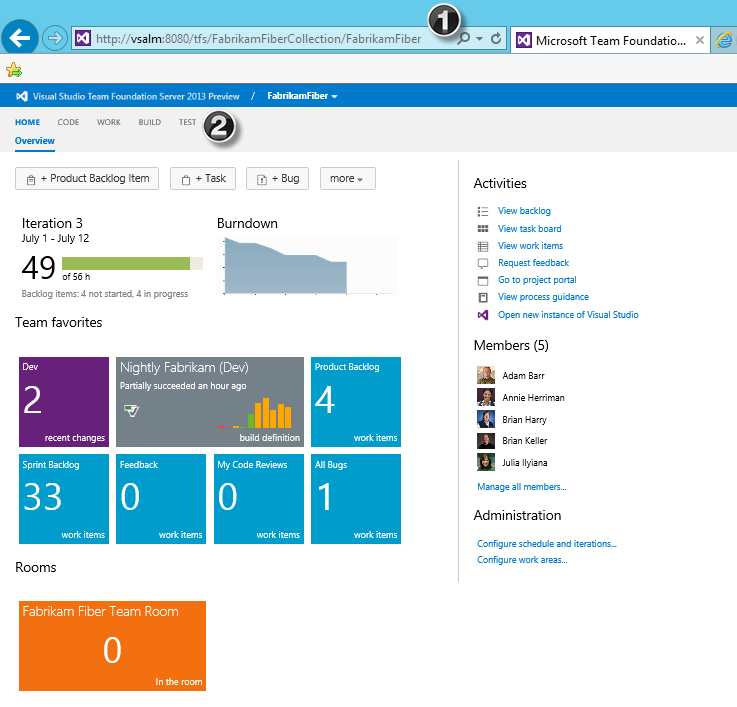737x707 pixels.
Task: Open the more work item types dropdown
Action: [x=347, y=179]
